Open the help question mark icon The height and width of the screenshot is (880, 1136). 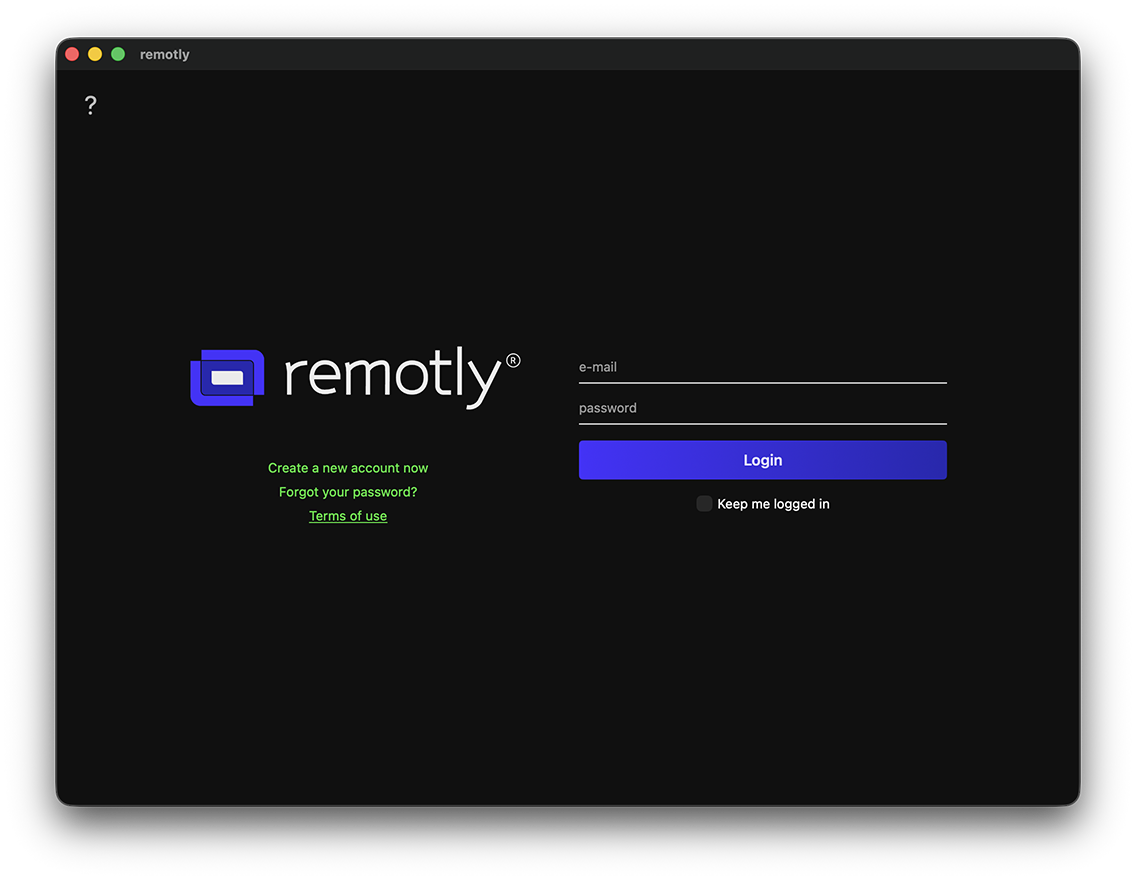click(x=91, y=106)
